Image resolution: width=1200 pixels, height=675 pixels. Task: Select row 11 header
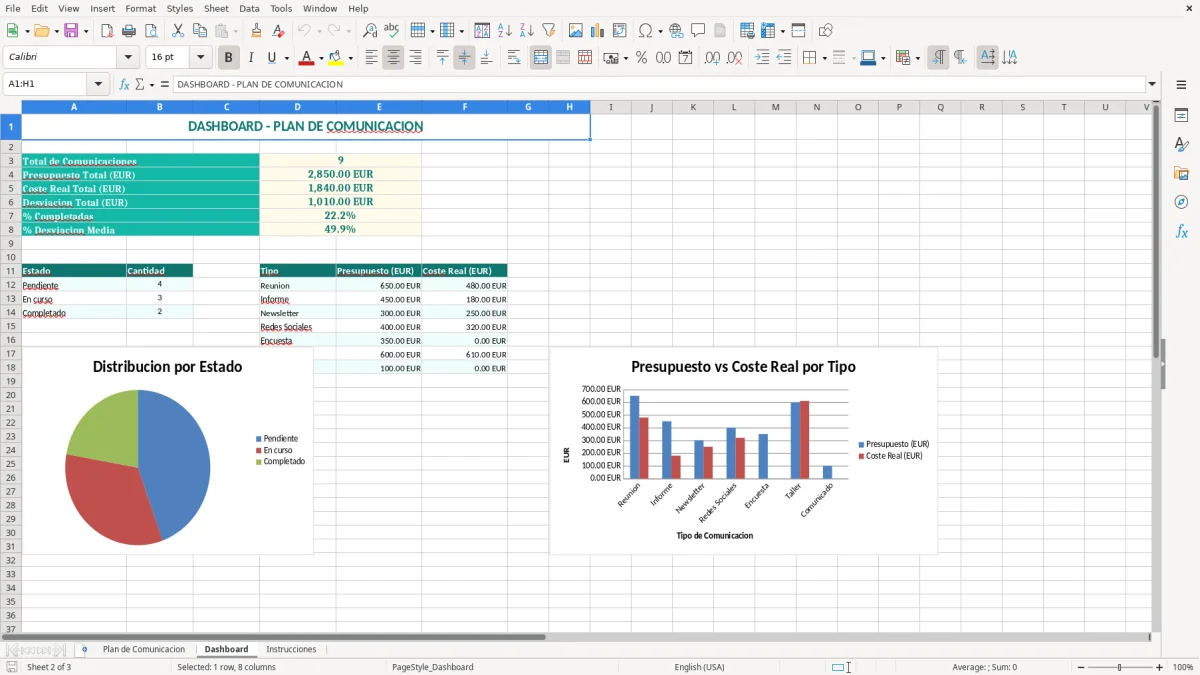pos(11,271)
